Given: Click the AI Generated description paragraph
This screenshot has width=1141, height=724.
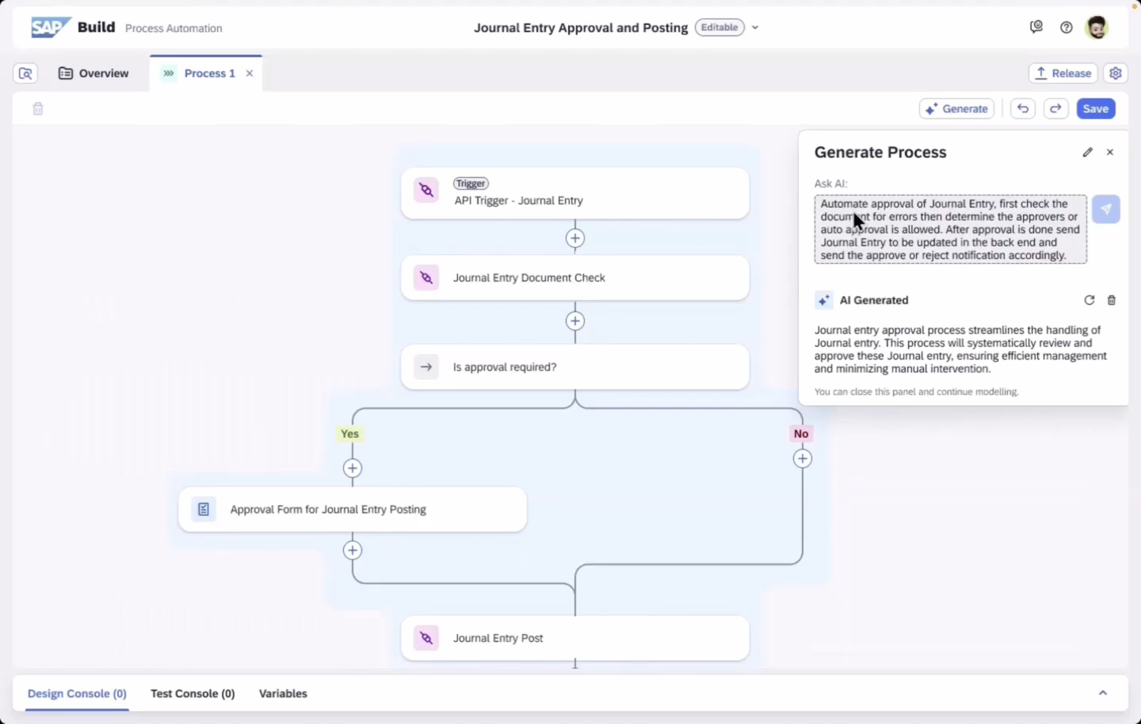Looking at the screenshot, I should point(961,349).
